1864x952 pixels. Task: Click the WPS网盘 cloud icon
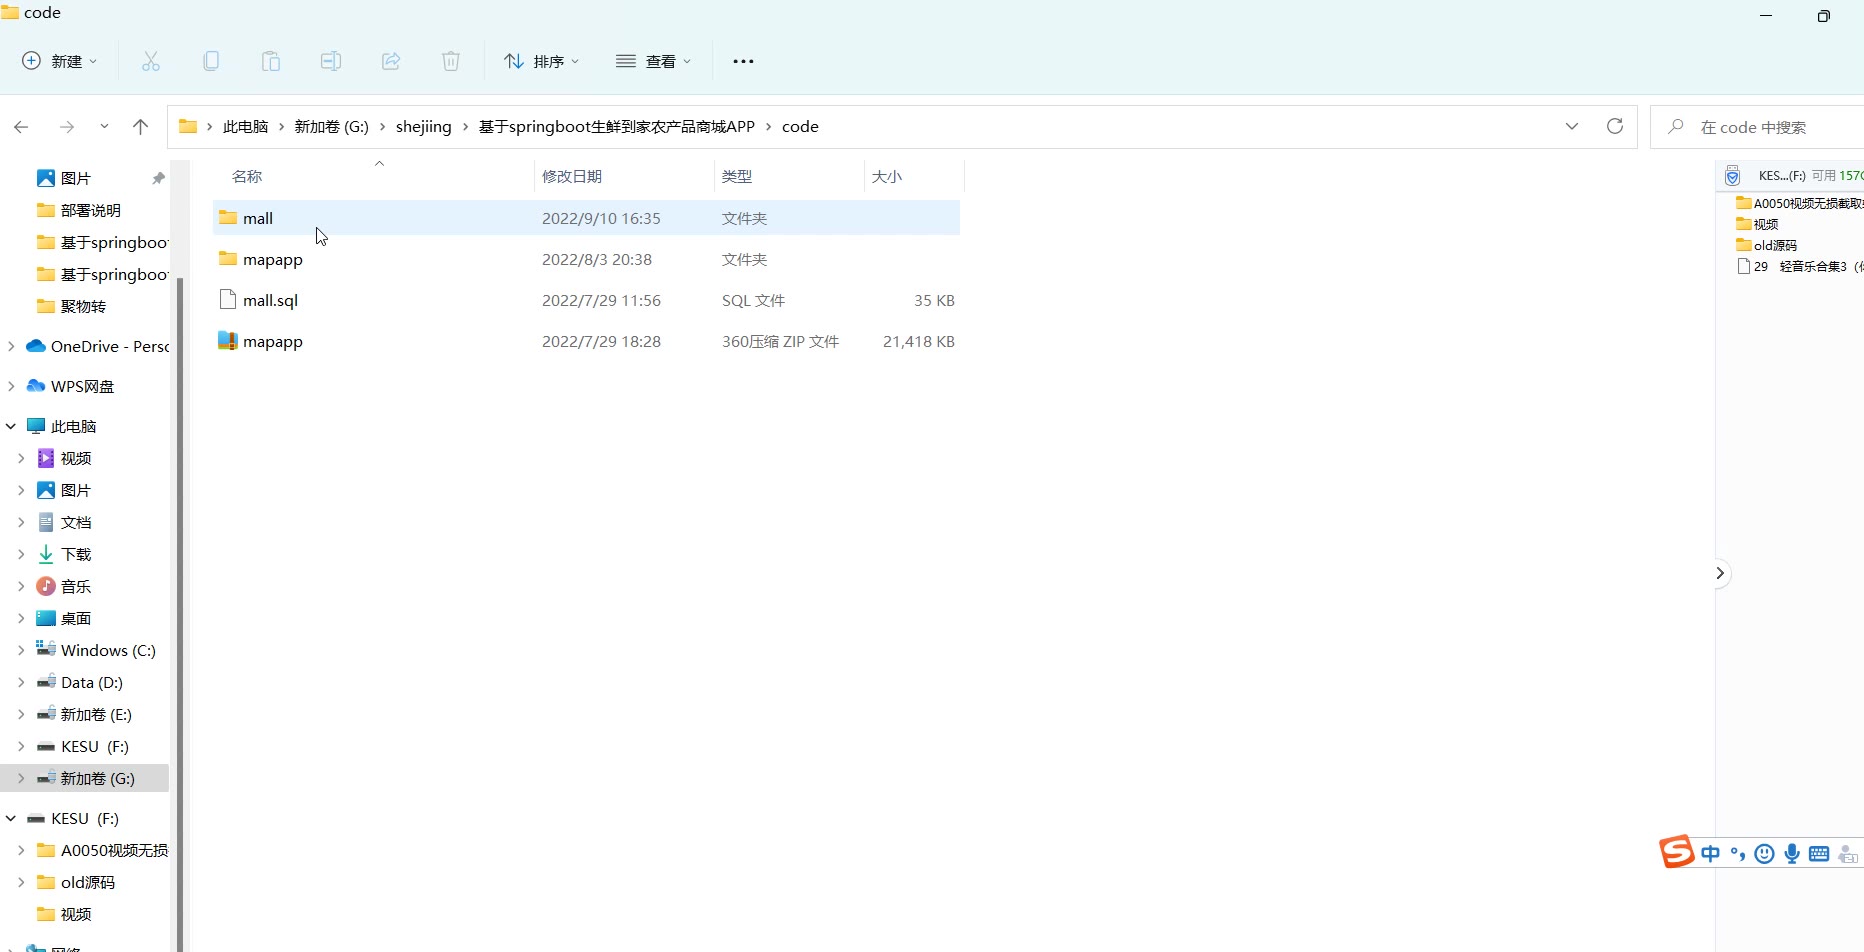[x=36, y=386]
